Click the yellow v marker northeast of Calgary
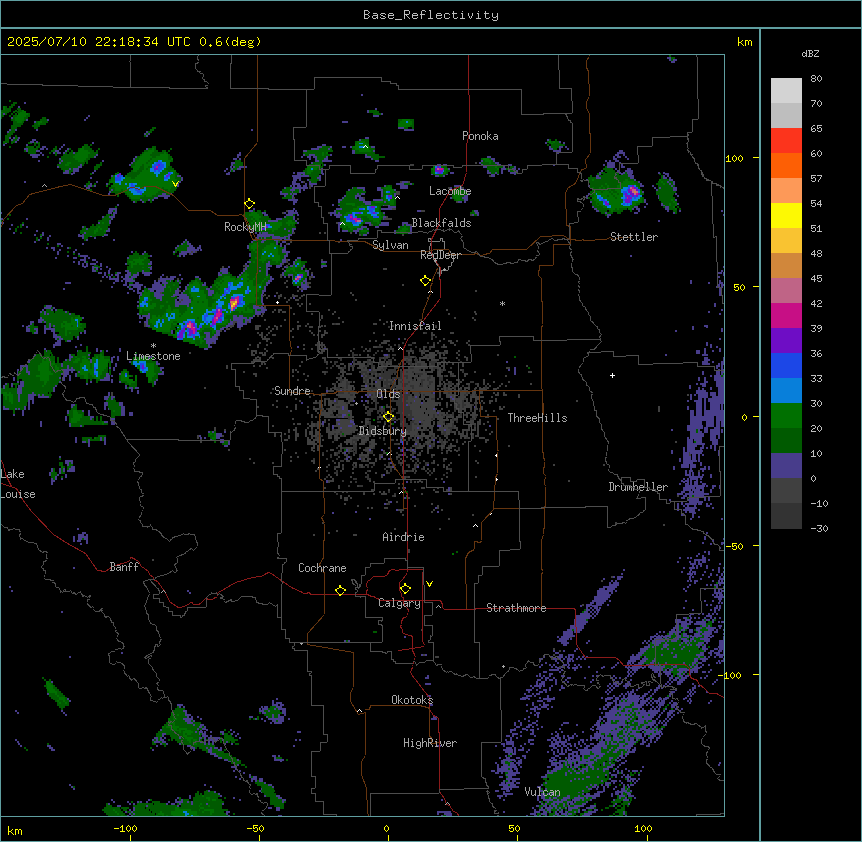862x842 pixels. click(x=429, y=584)
